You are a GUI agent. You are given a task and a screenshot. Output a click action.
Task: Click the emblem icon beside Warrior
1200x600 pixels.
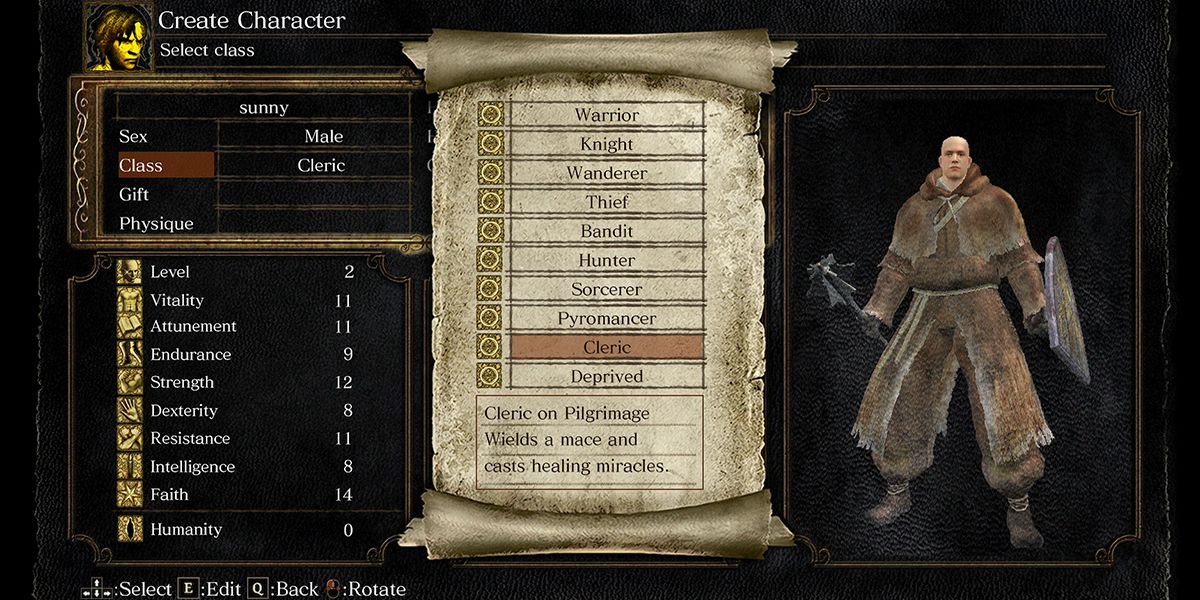[490, 115]
